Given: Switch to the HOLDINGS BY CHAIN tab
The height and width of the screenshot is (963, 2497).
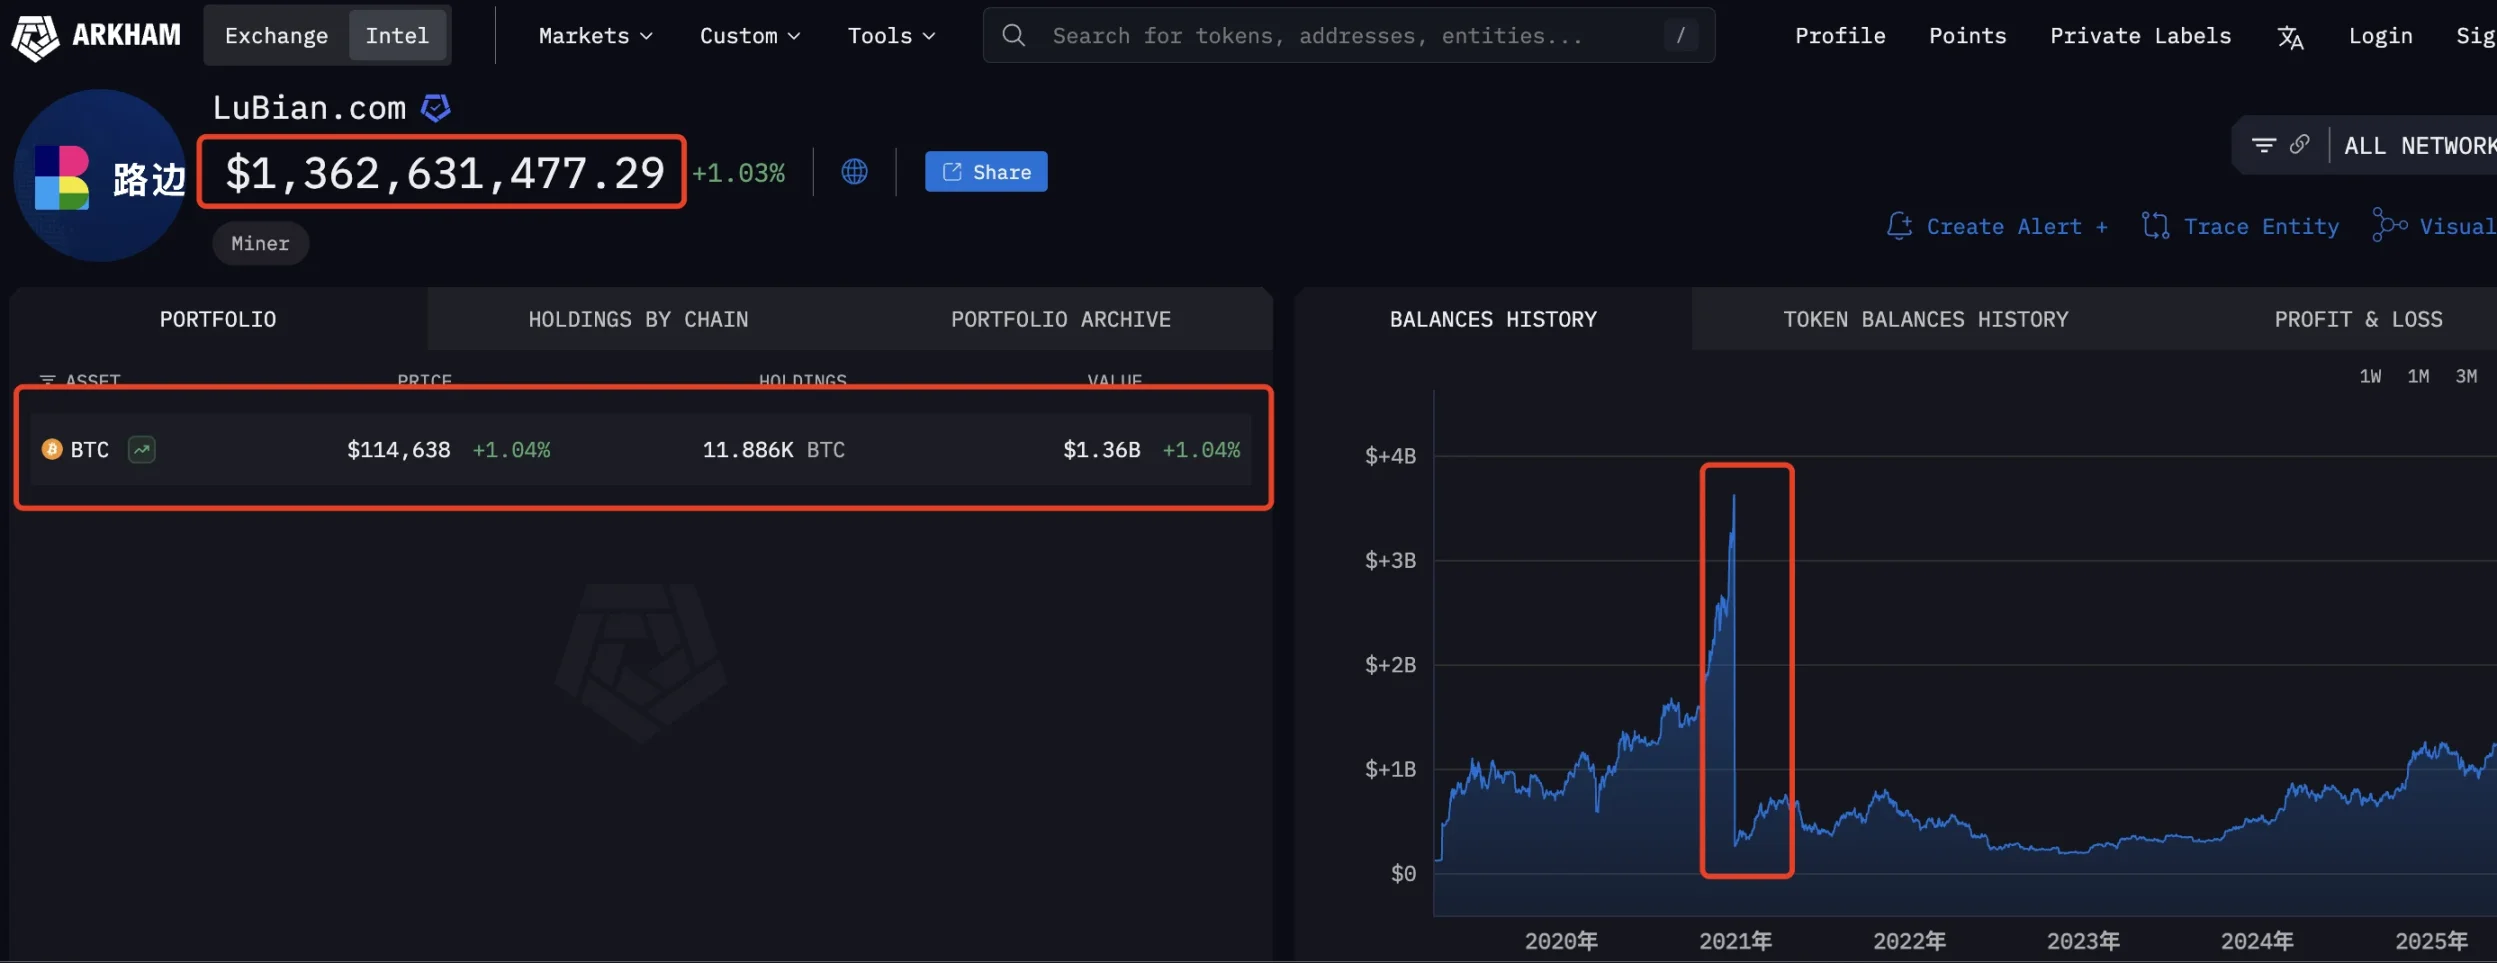Looking at the screenshot, I should [x=637, y=318].
